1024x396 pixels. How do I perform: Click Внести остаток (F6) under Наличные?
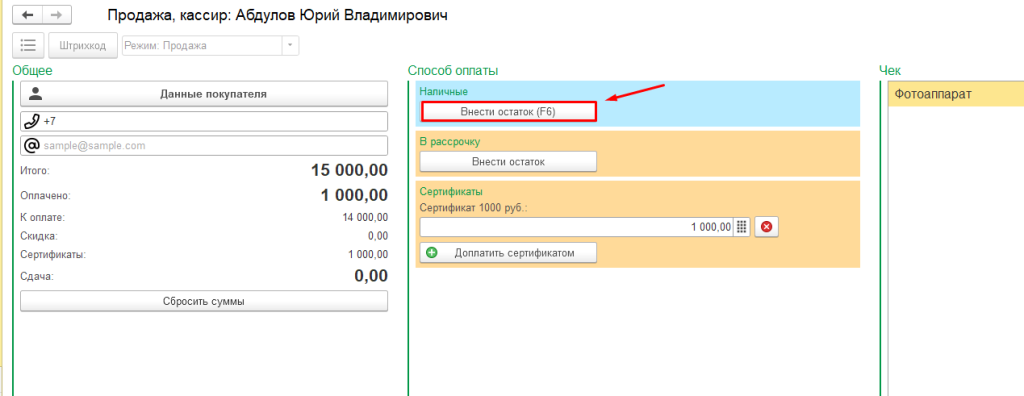point(508,112)
